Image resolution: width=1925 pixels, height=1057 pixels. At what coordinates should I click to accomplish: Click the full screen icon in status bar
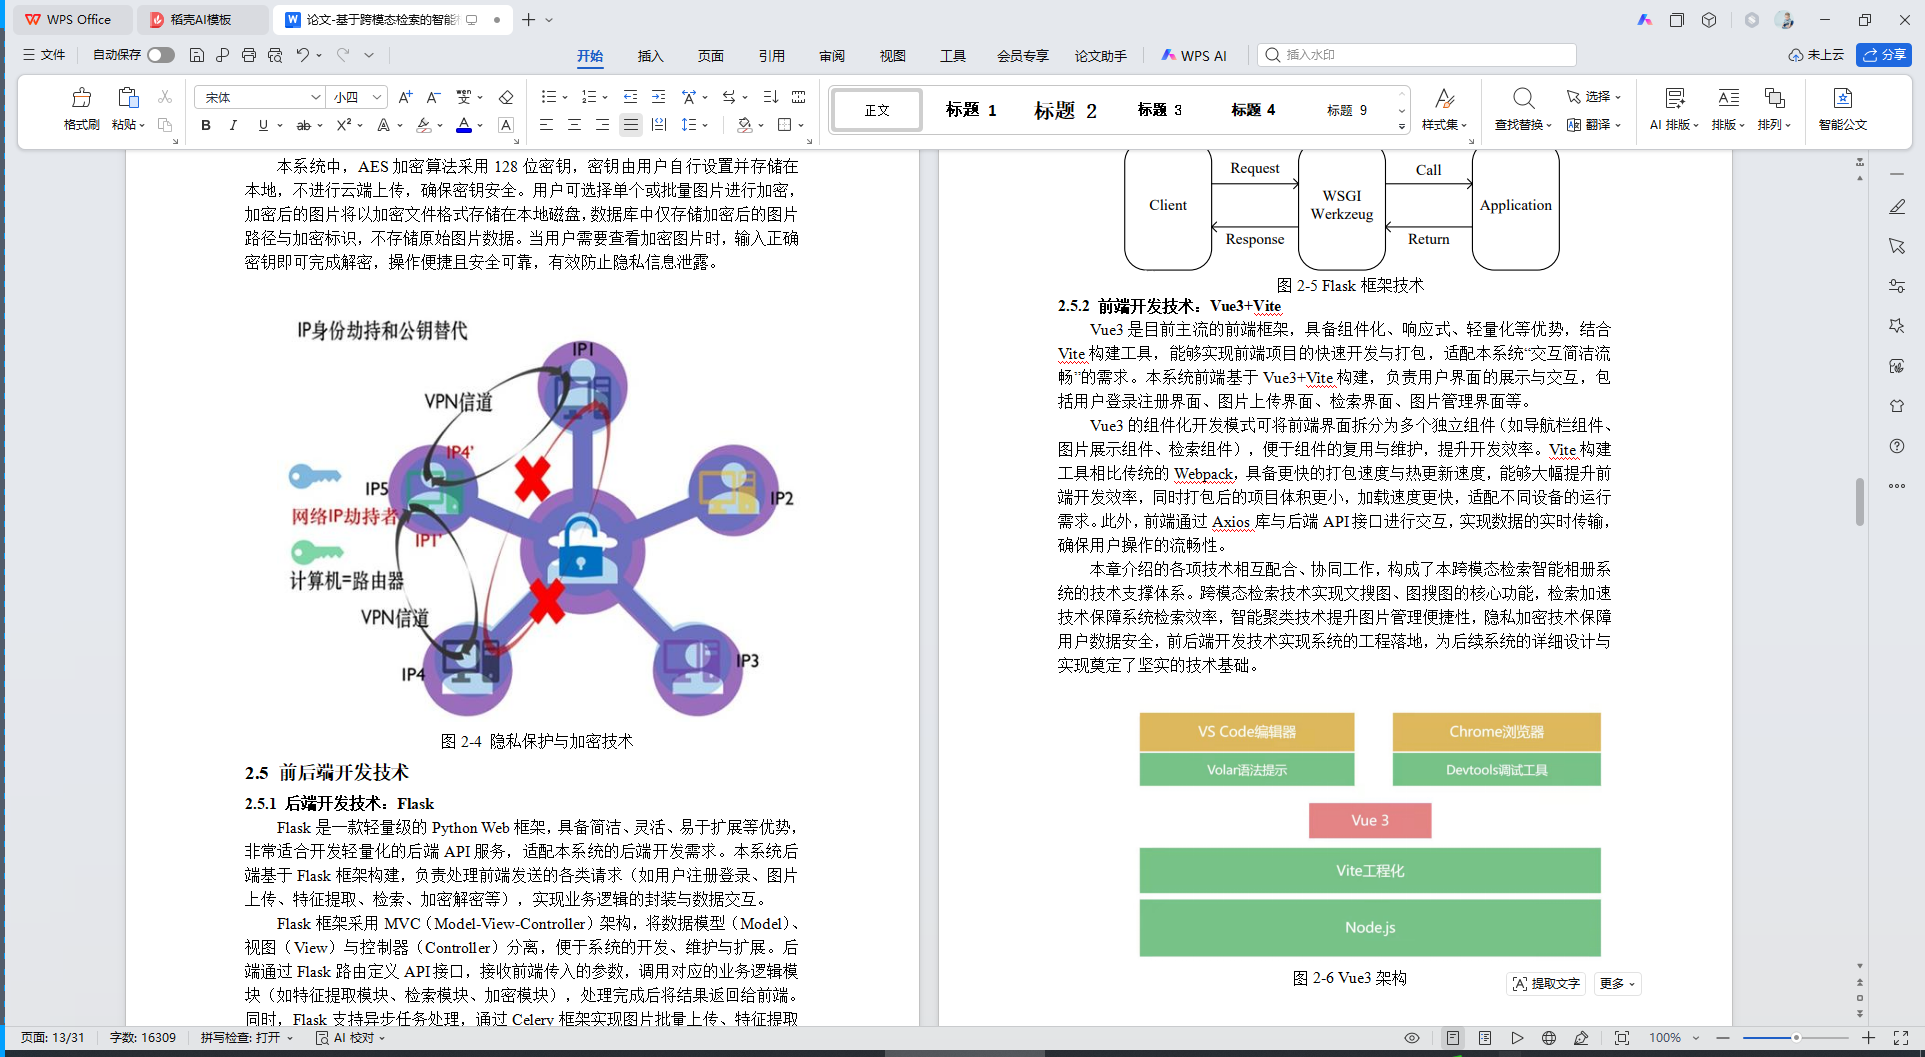coord(1901,1038)
